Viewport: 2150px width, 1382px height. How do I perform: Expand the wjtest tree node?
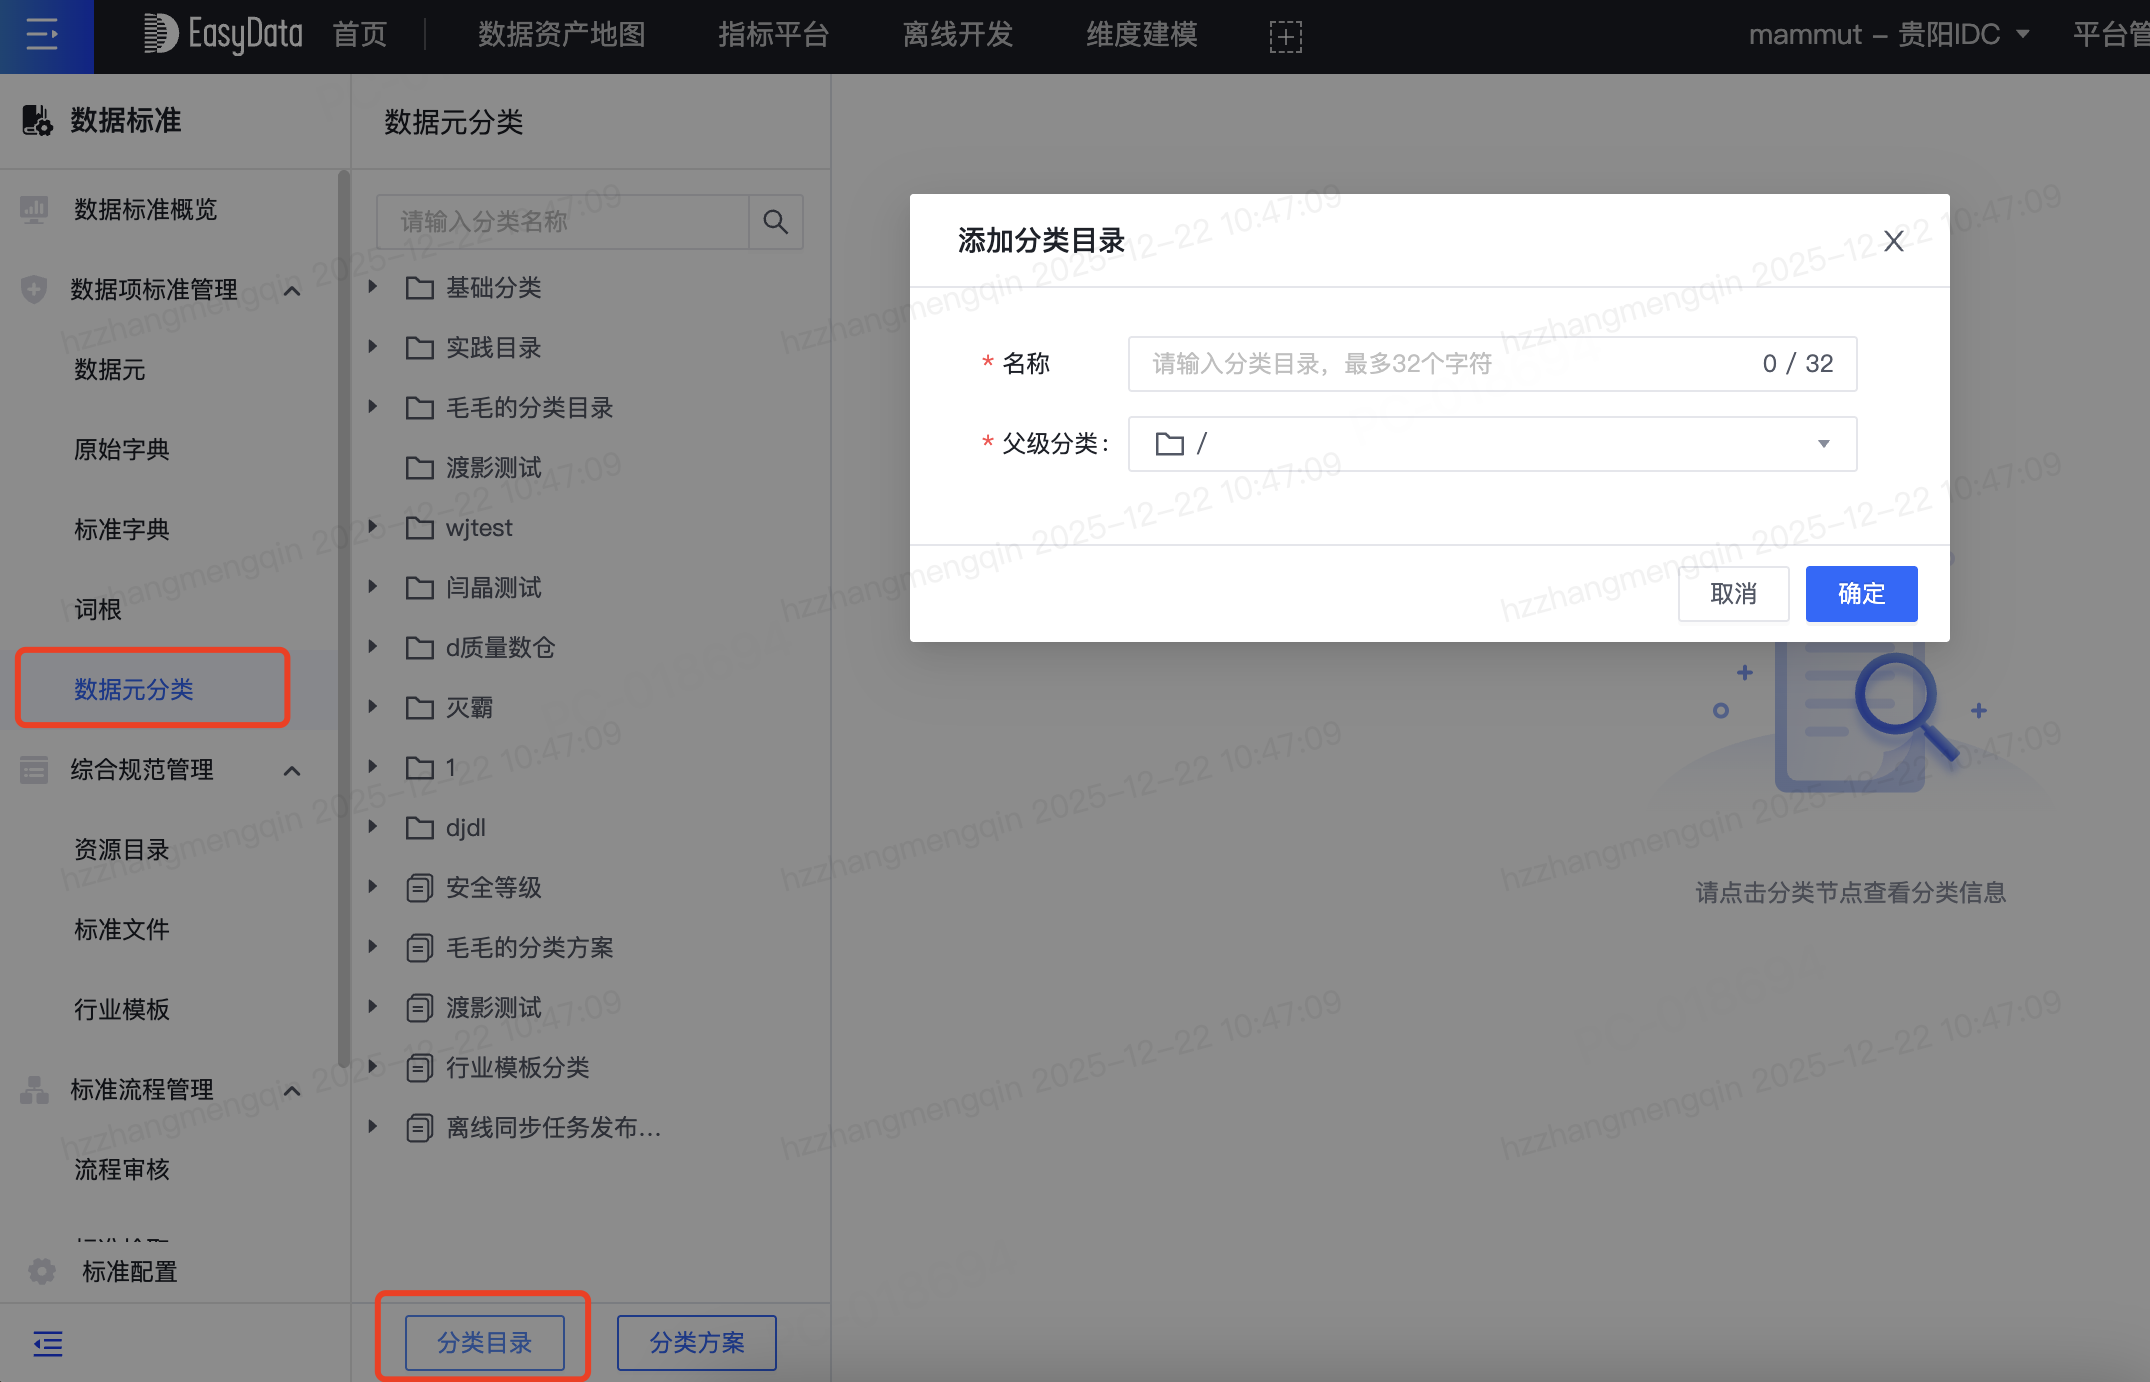tap(372, 527)
